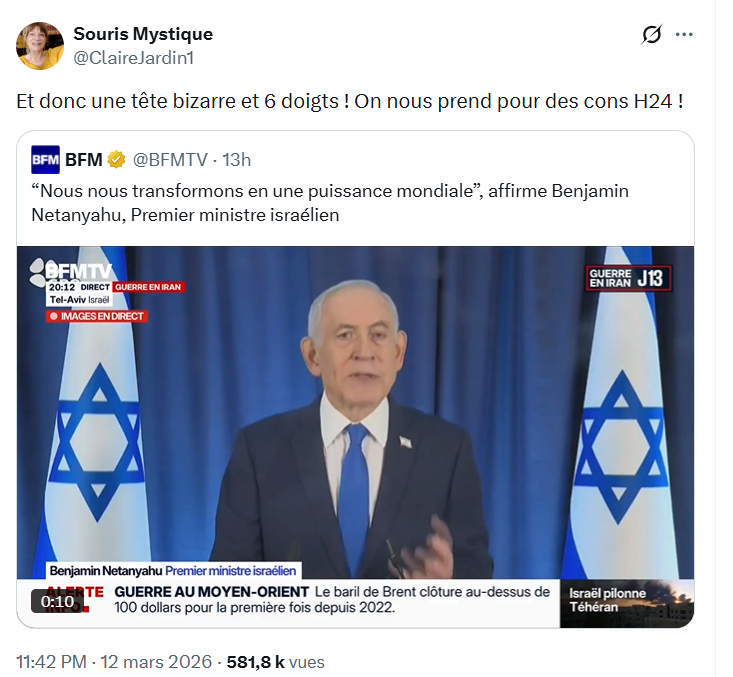
Task: Click the Souris Mystique profile avatar
Action: (x=40, y=45)
